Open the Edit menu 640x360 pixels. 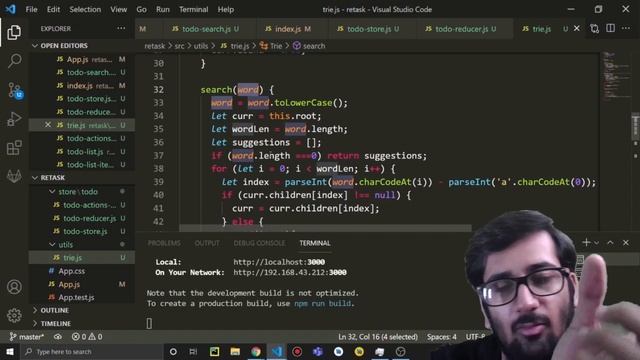[x=53, y=9]
